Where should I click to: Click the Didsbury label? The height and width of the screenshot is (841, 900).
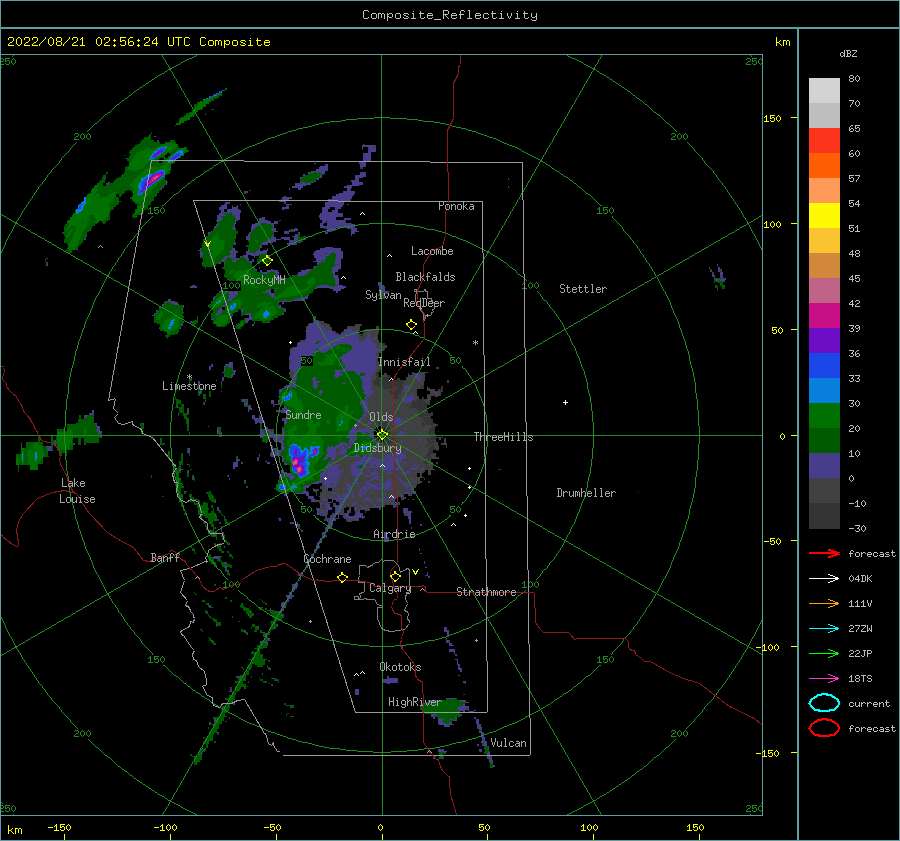377,448
